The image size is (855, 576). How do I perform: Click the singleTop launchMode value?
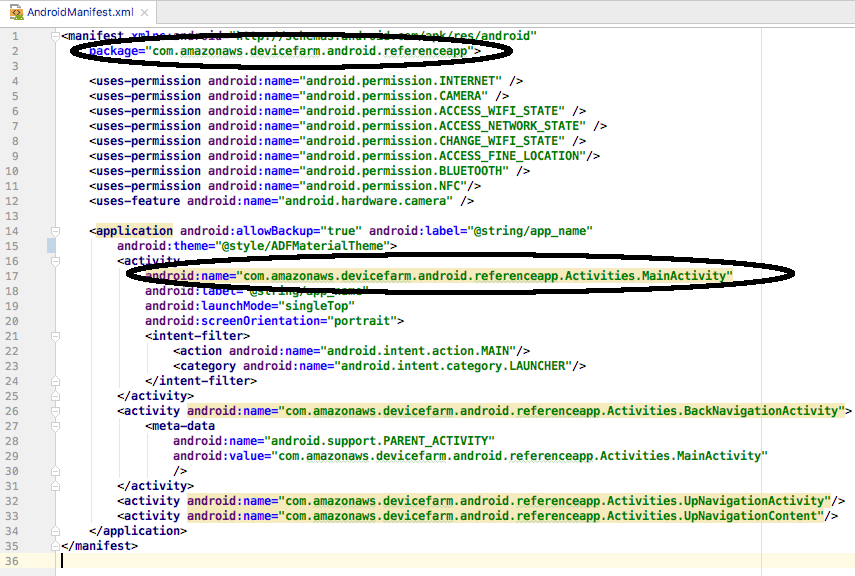tap(316, 306)
